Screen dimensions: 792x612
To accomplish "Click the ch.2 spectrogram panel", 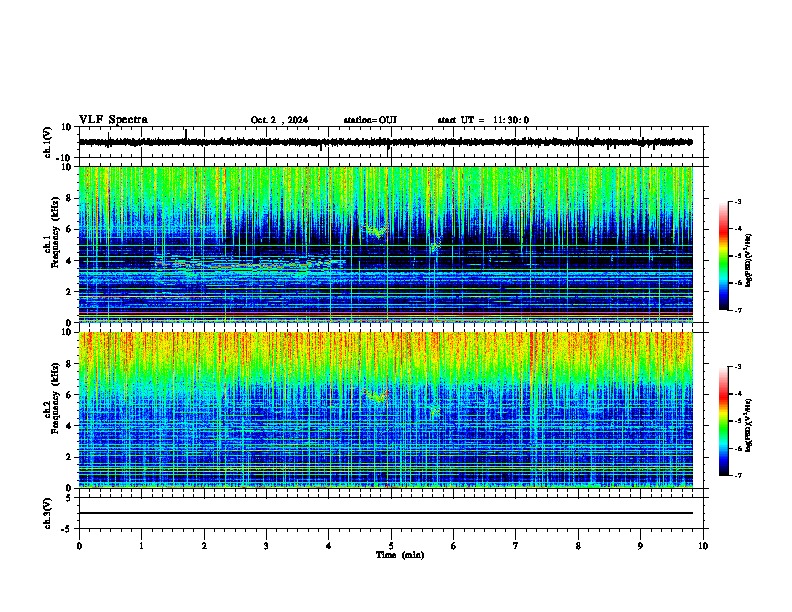I will coord(385,410).
